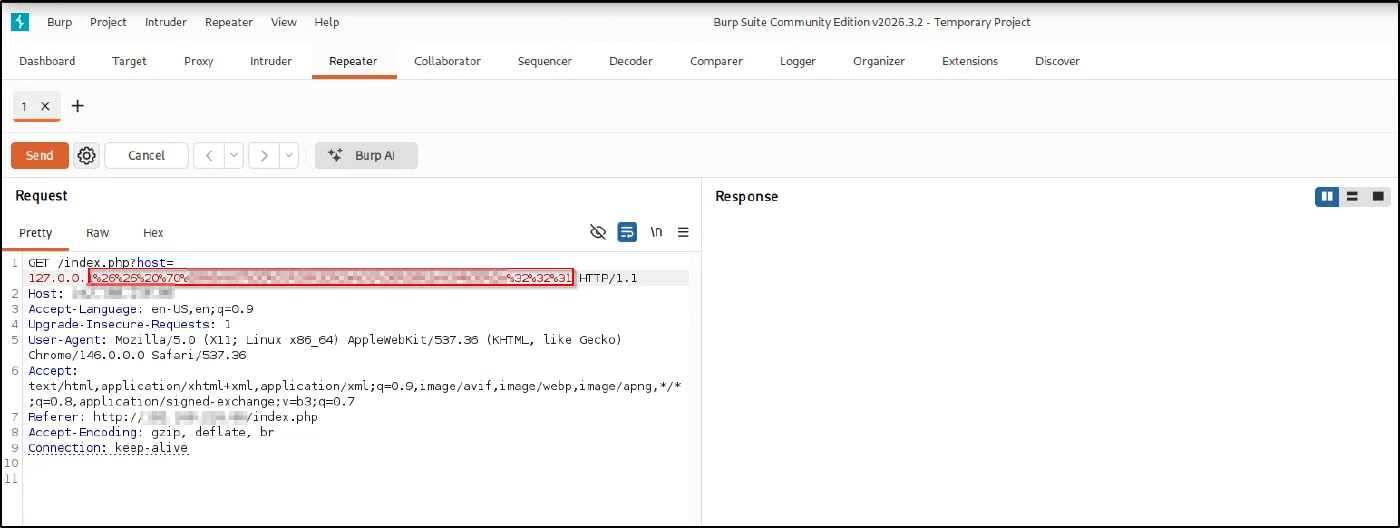Screen dimensions: 1400x528
Task: Open Repeater send settings gear
Action: point(86,155)
